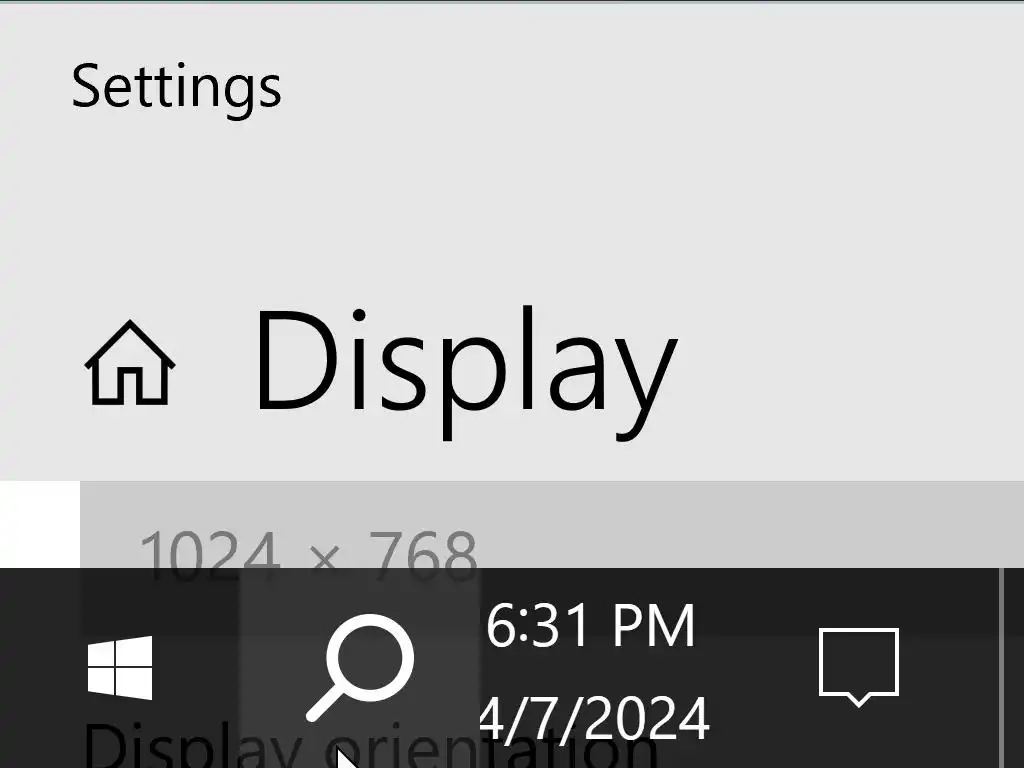
Task: Click the speech bubble notification button
Action: tap(859, 667)
